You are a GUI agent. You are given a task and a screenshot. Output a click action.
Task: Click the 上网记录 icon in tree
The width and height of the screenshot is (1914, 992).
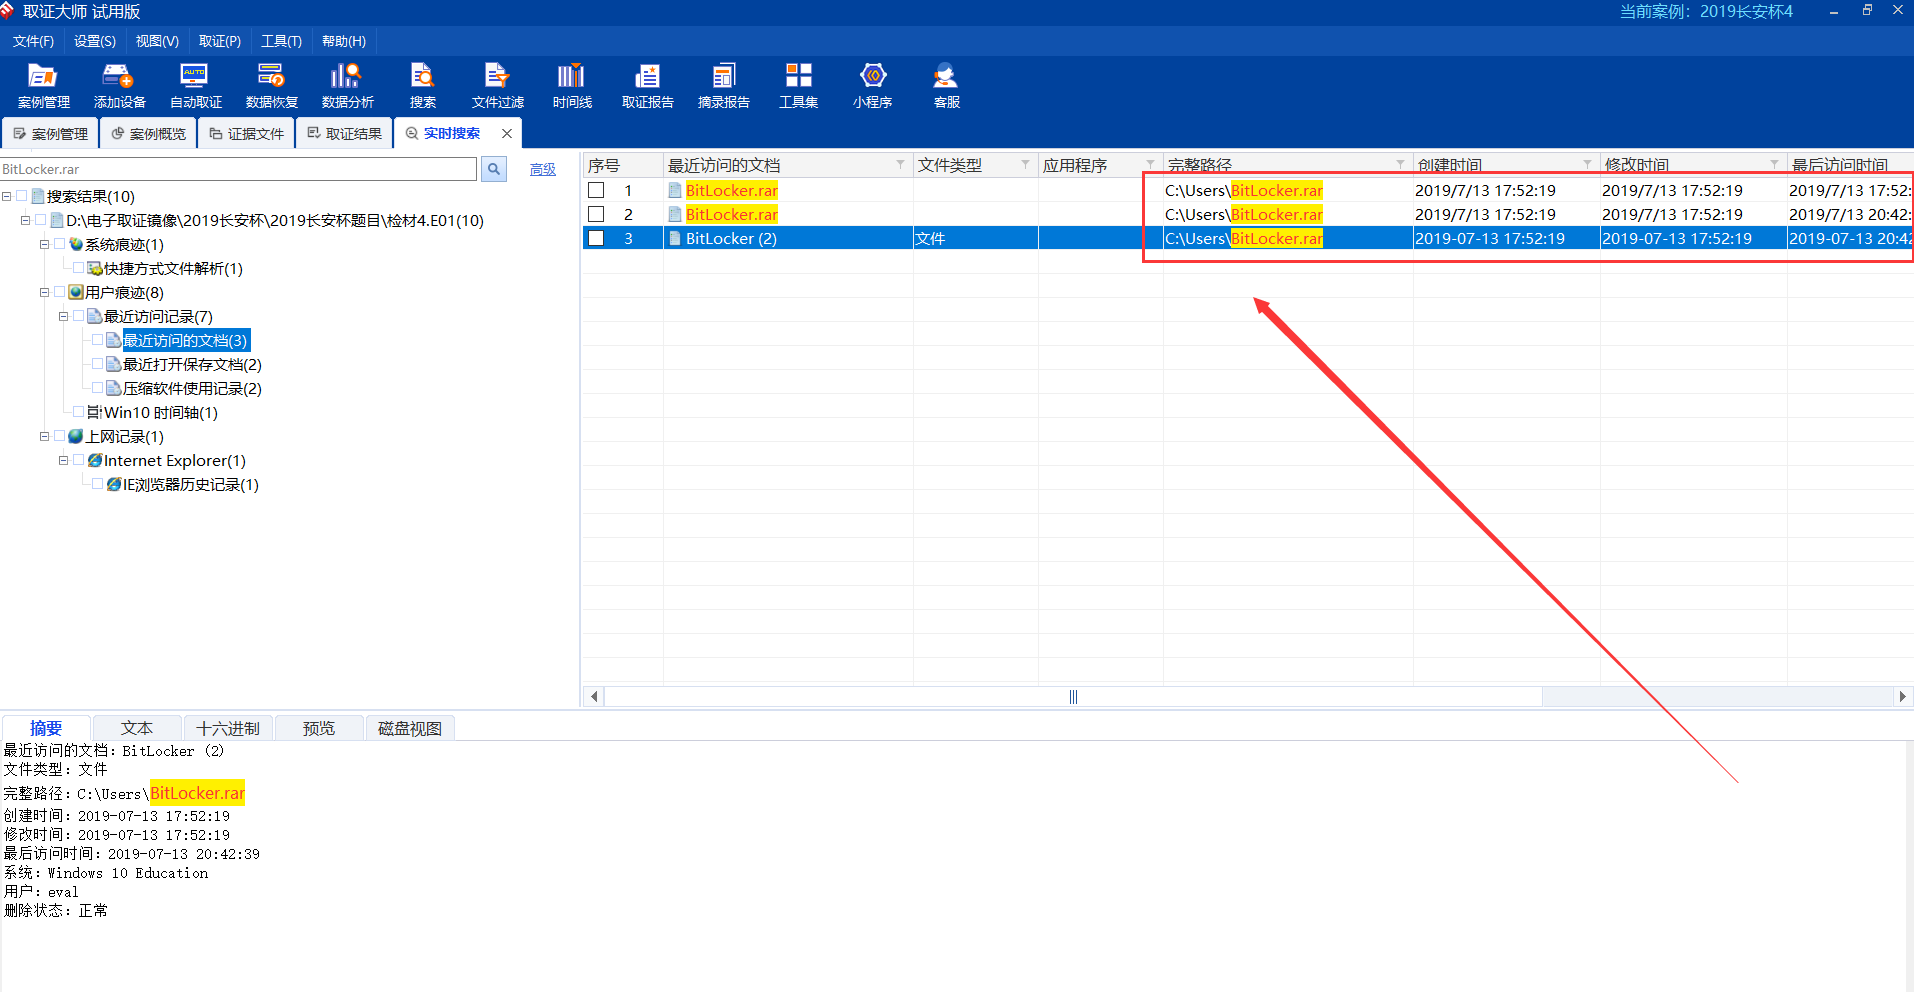tap(76, 436)
